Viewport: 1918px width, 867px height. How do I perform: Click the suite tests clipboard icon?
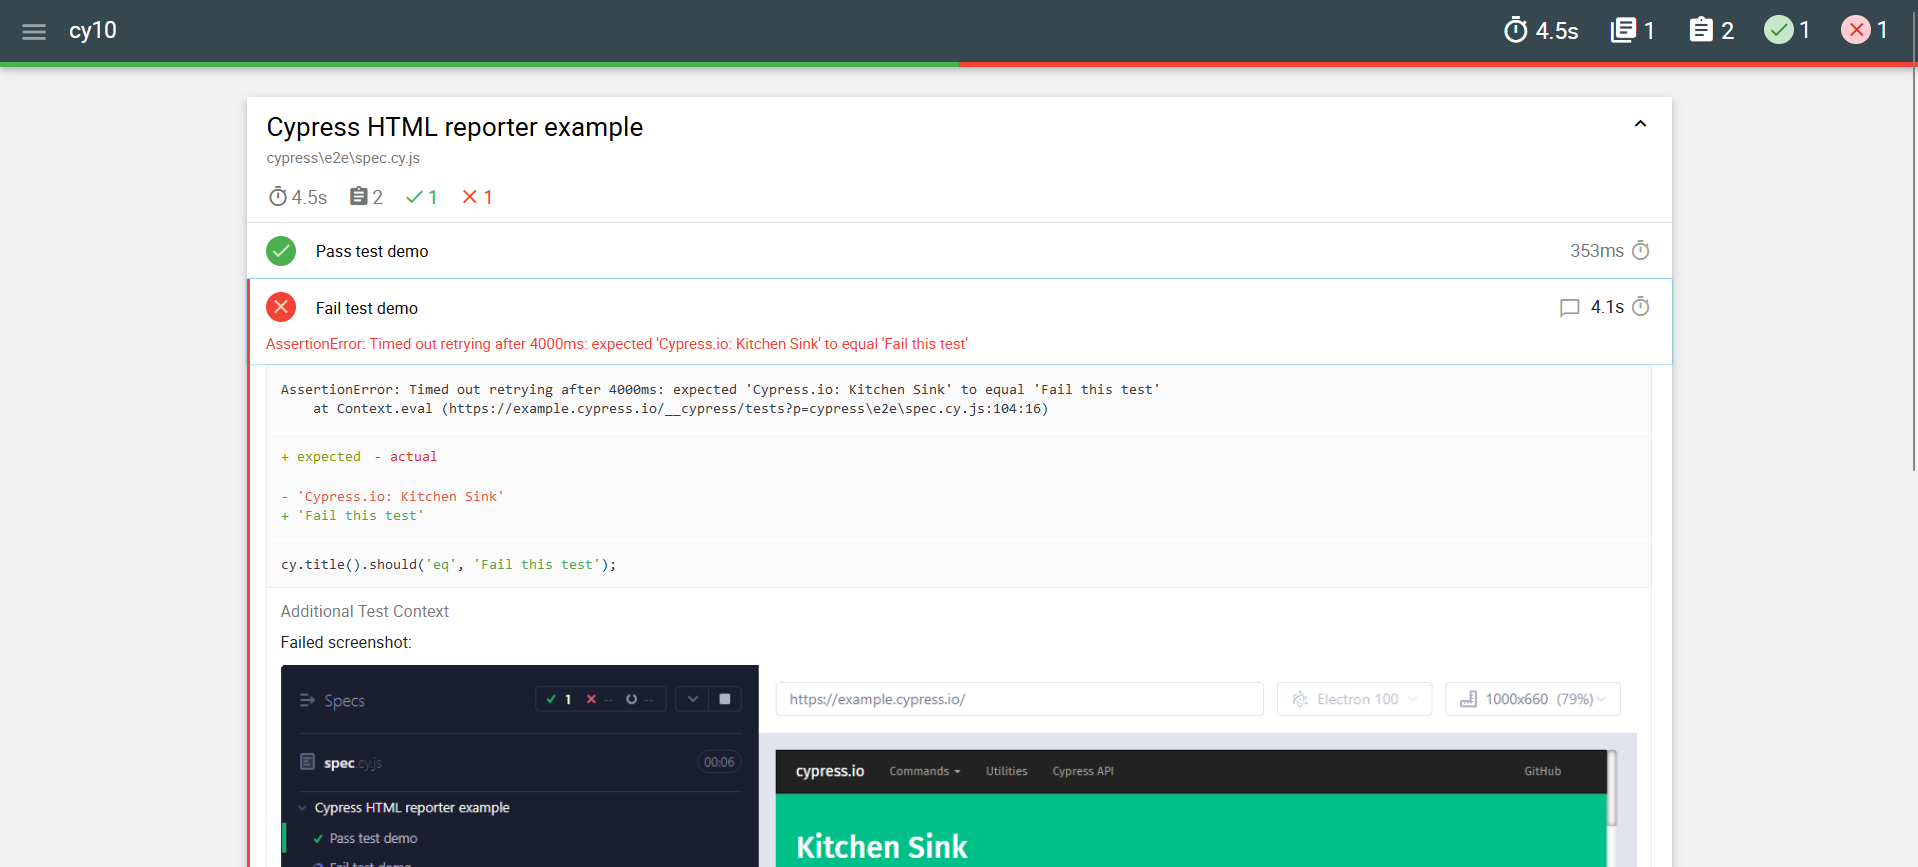click(358, 197)
